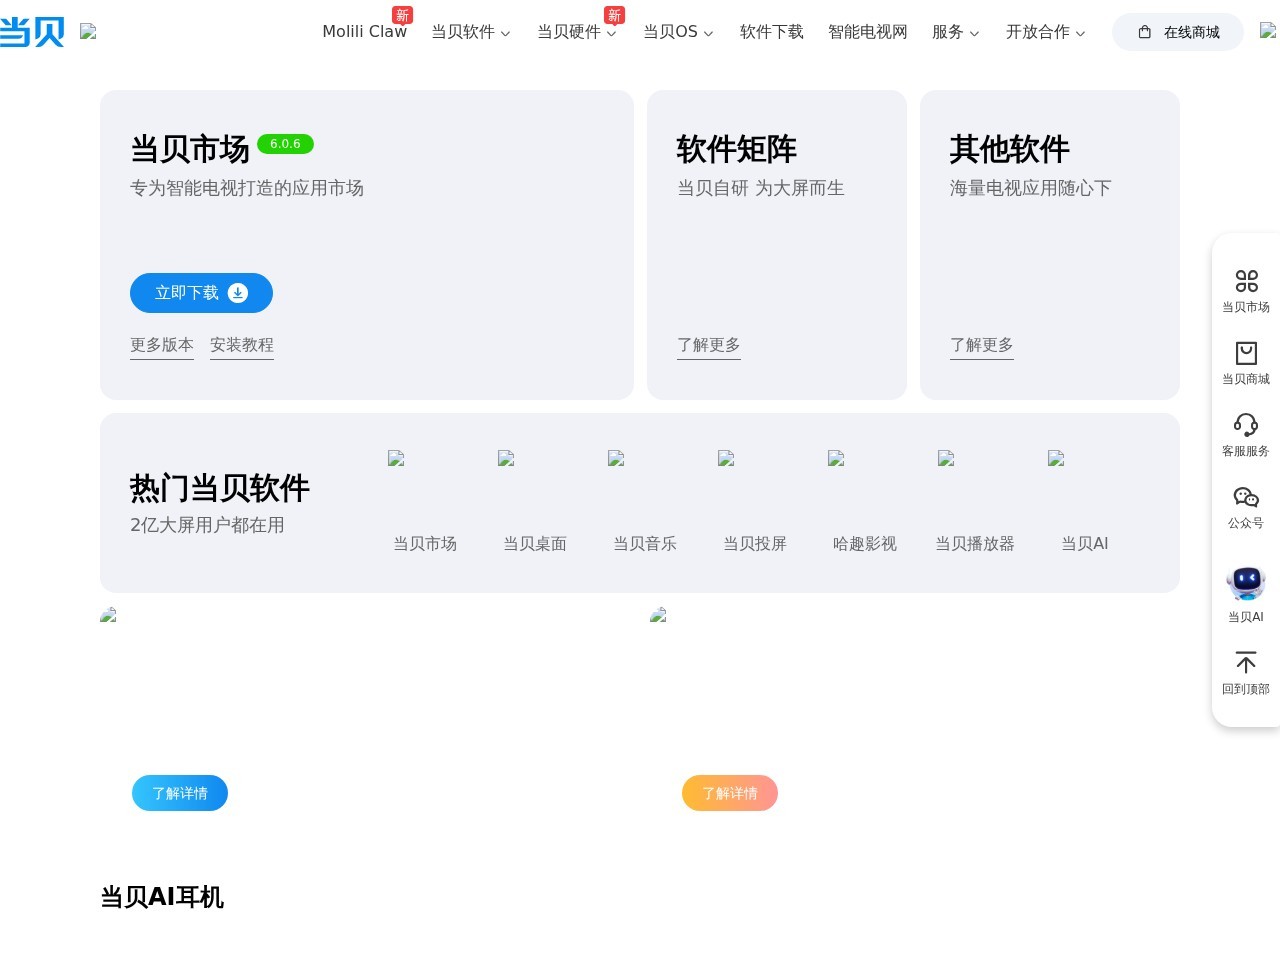This screenshot has width=1280, height=960.
Task: Open the 当贝桌面 app icon
Action: (x=506, y=458)
